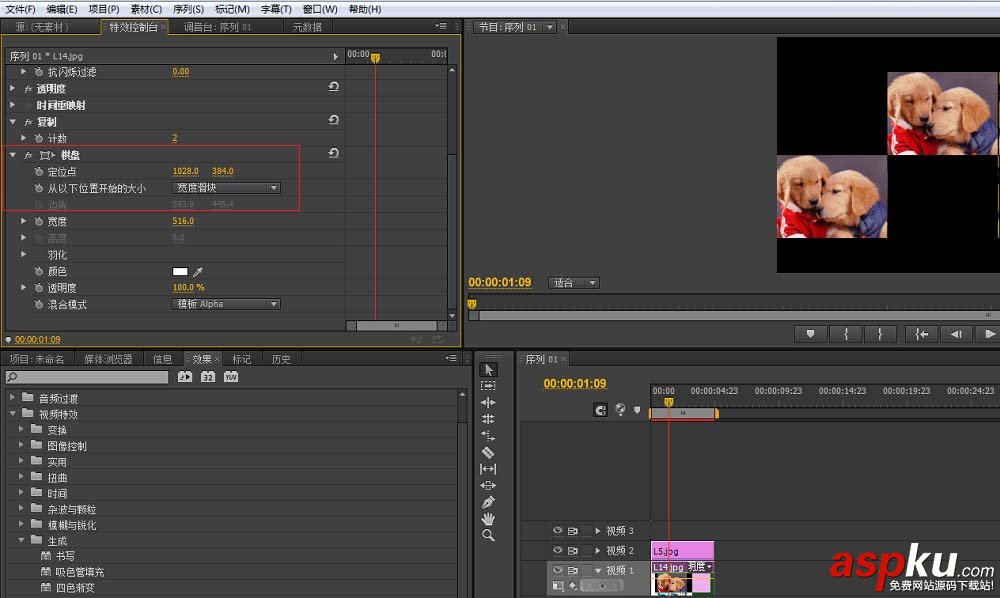Image resolution: width=1000 pixels, height=598 pixels.
Task: Select the Ripple Edit tool
Action: coord(488,402)
